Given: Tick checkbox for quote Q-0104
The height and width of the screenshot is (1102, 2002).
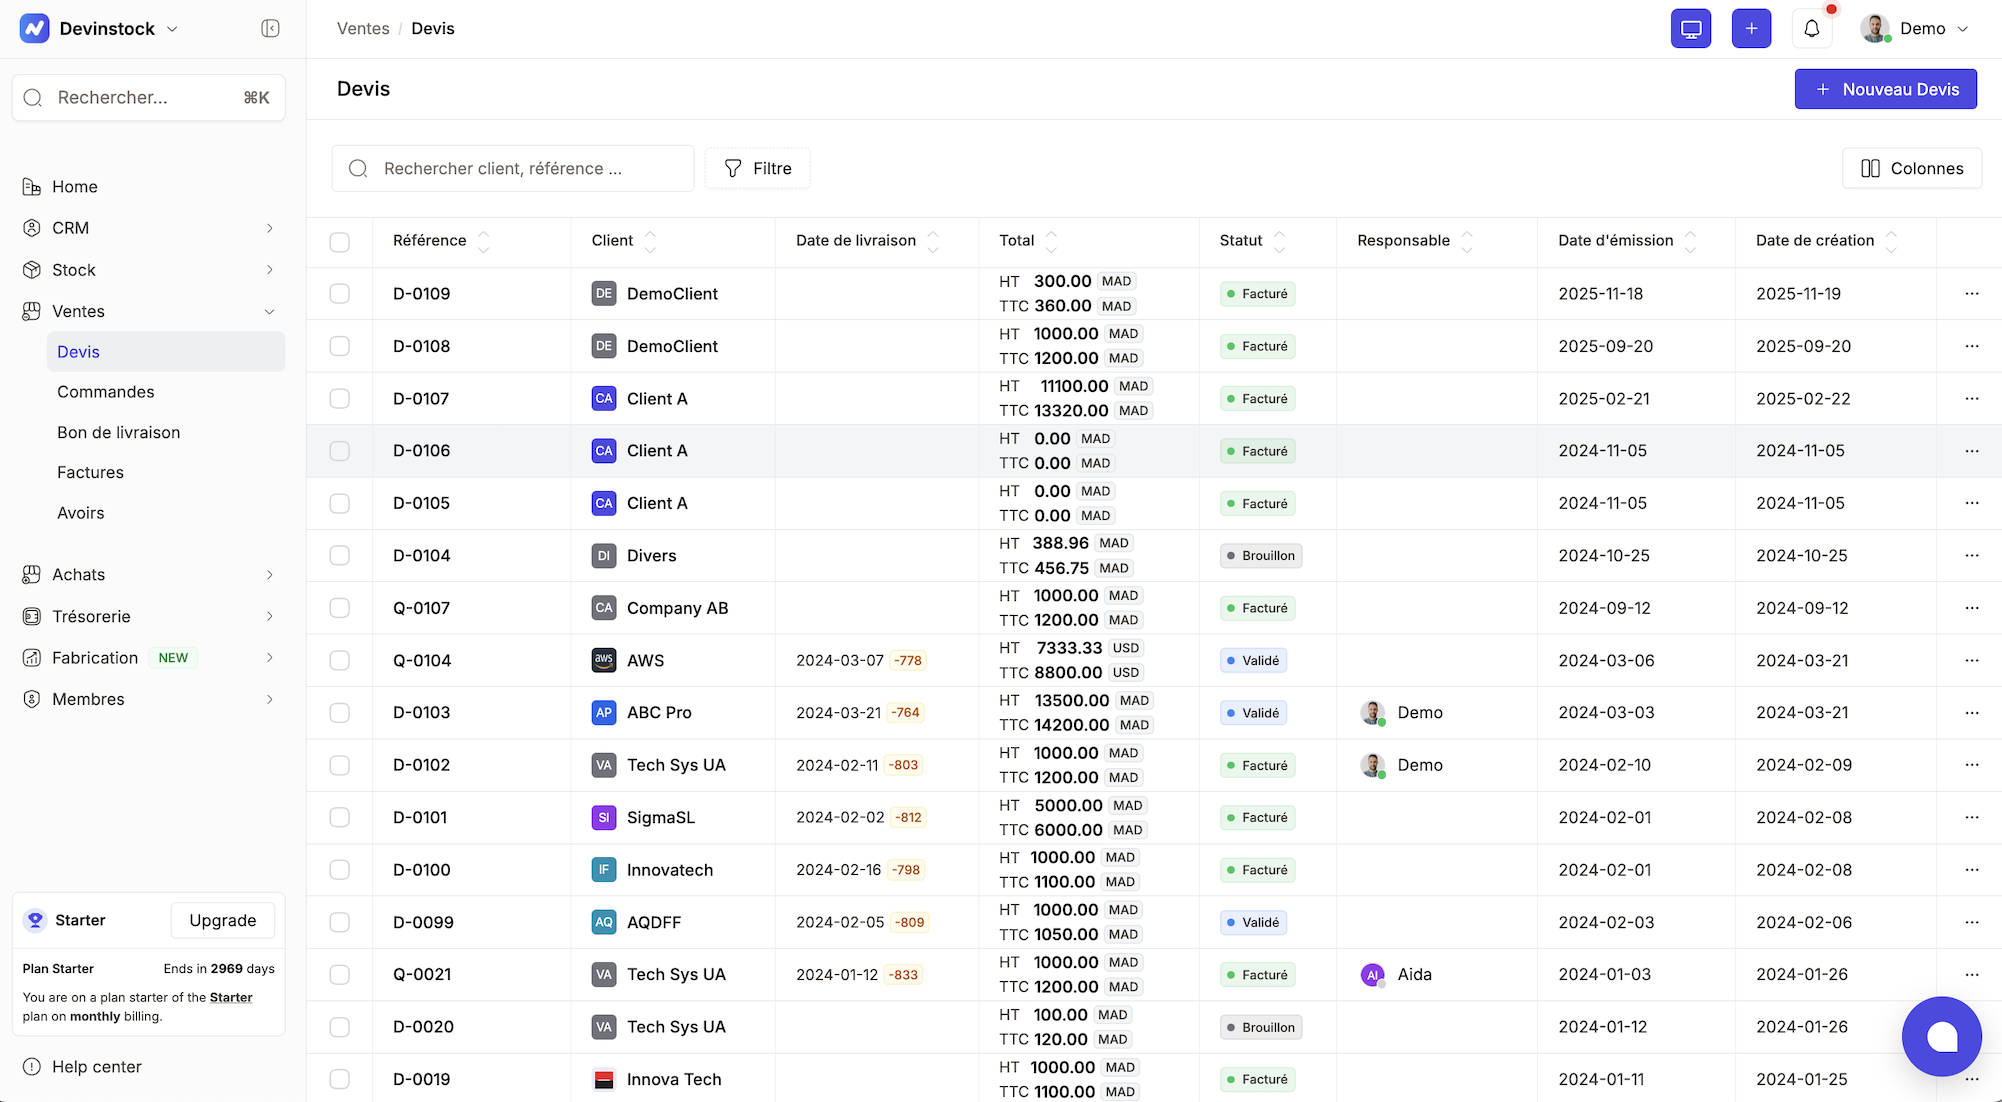Looking at the screenshot, I should pyautogui.click(x=340, y=661).
